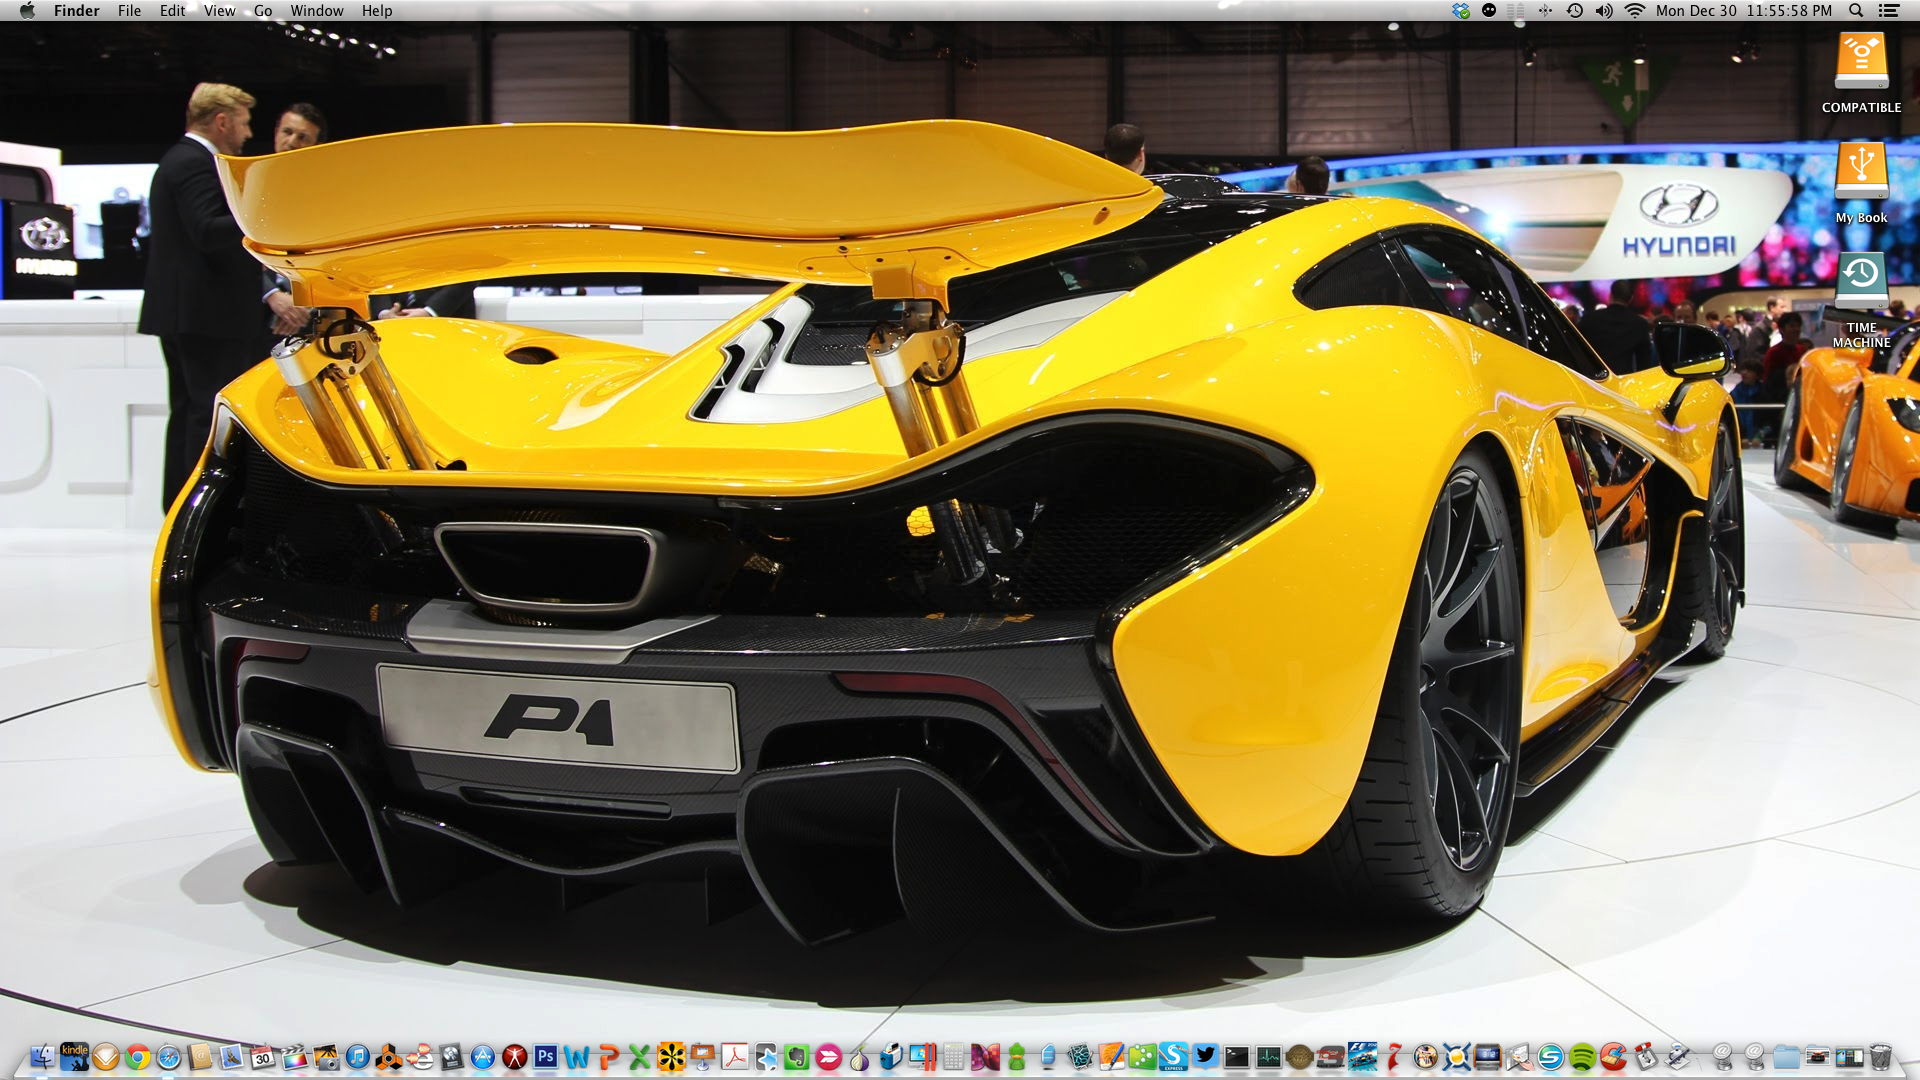Show Notification Center list icon
The height and width of the screenshot is (1080, 1920).
coord(1889,11)
